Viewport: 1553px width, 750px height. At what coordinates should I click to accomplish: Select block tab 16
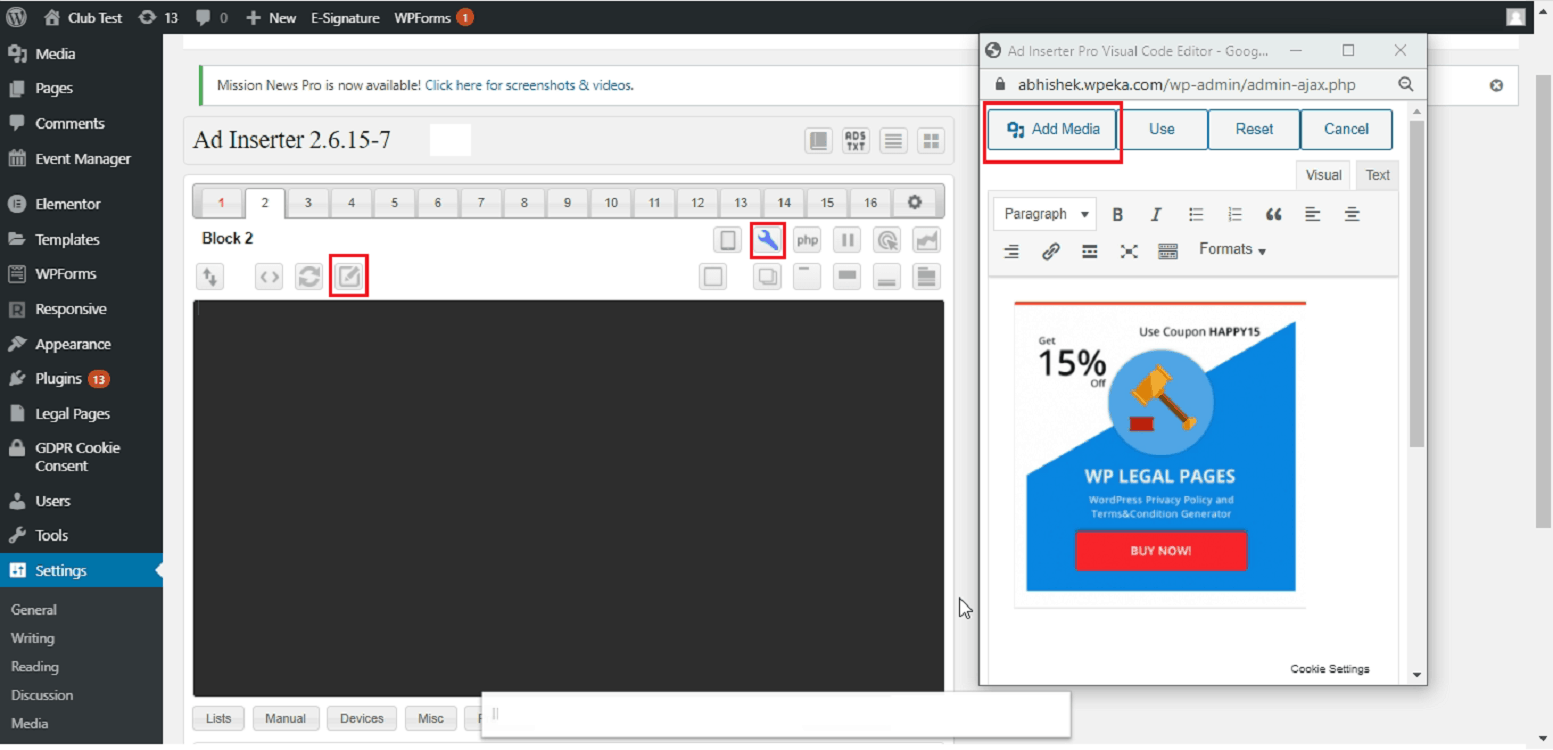(x=871, y=203)
